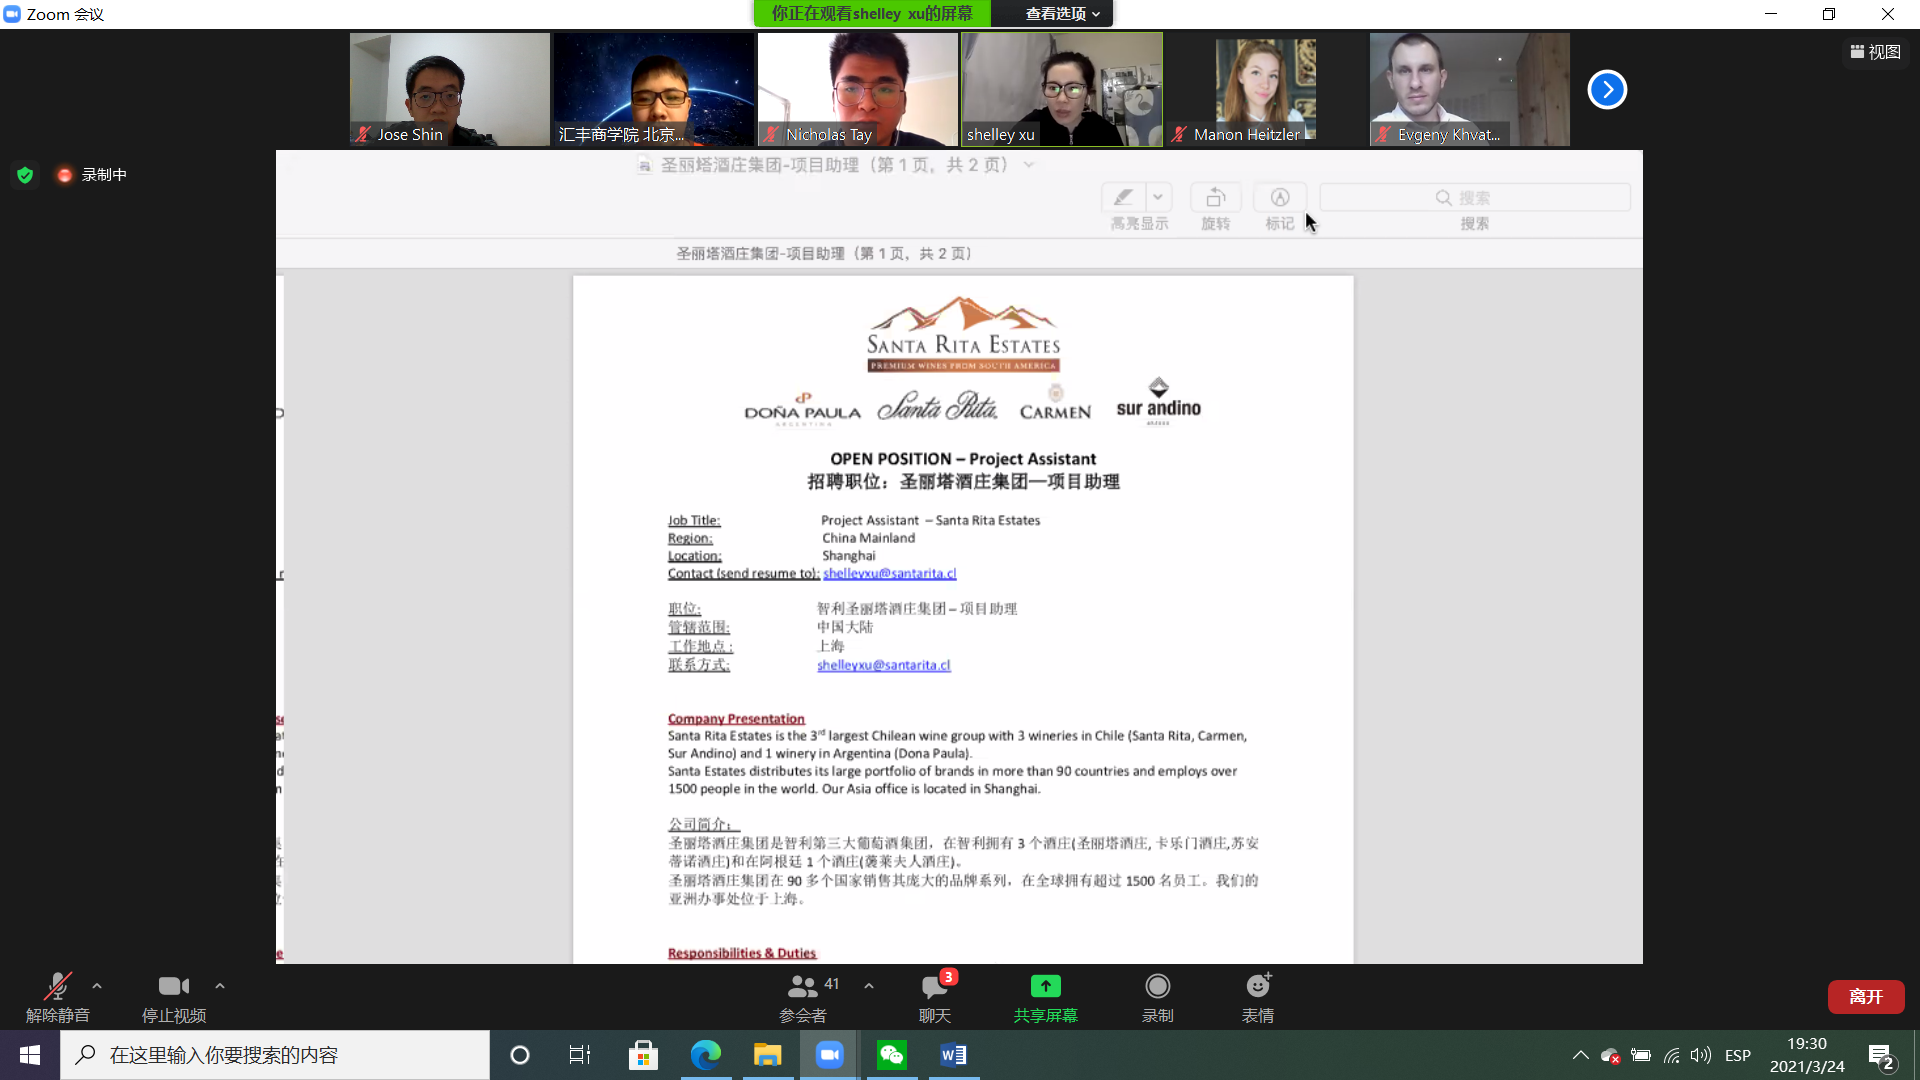Click the battery icon in the system tray
This screenshot has height=1080, width=1920.
point(1641,1055)
